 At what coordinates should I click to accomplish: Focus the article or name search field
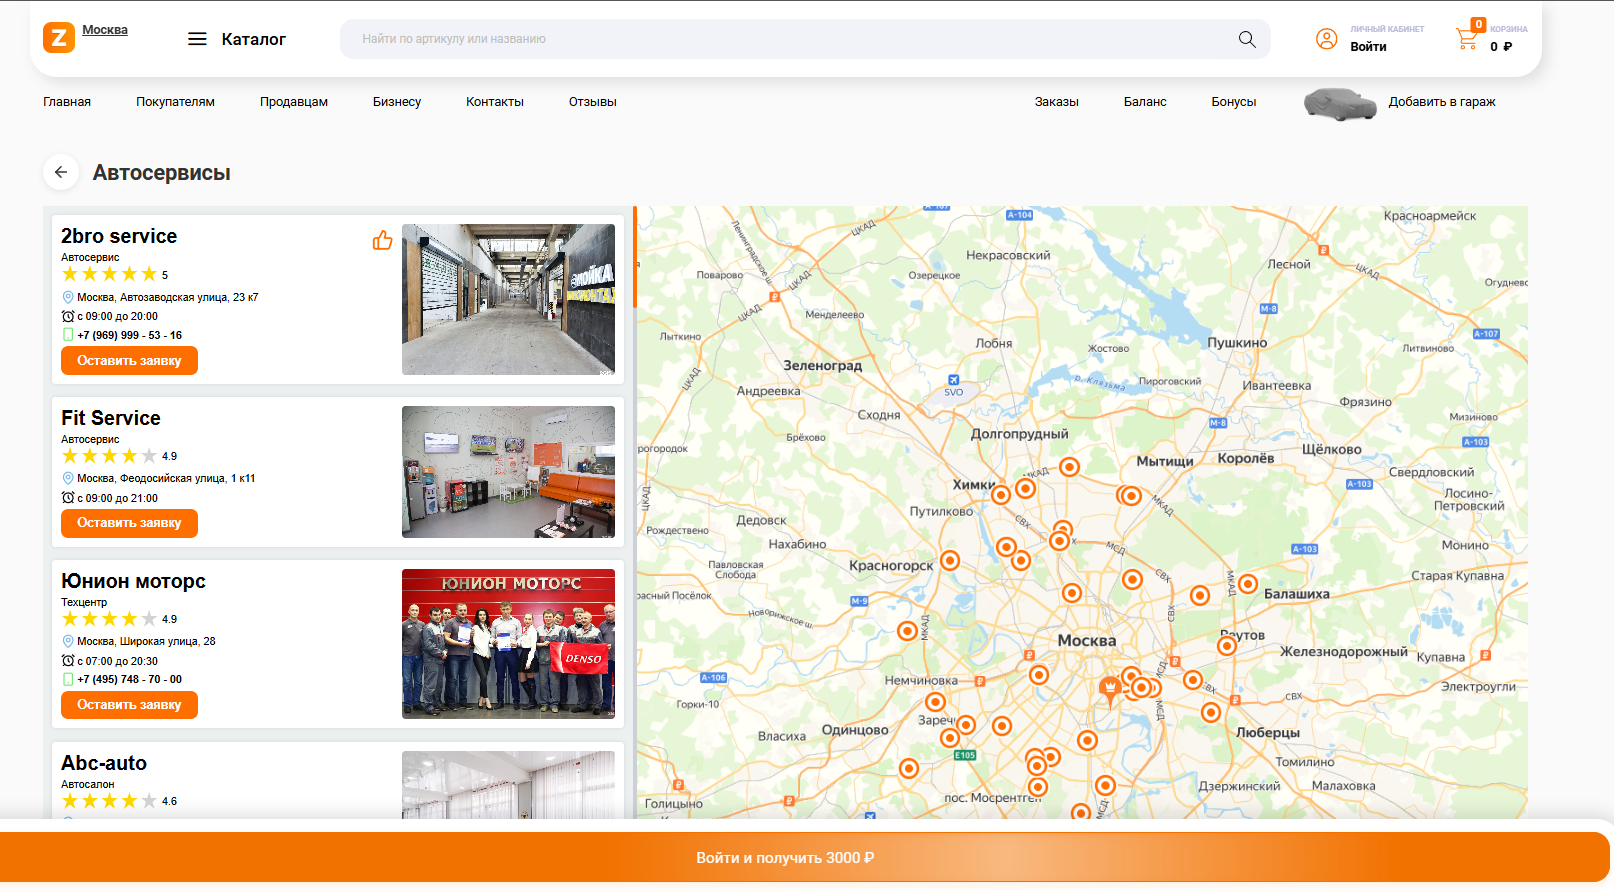click(790, 39)
